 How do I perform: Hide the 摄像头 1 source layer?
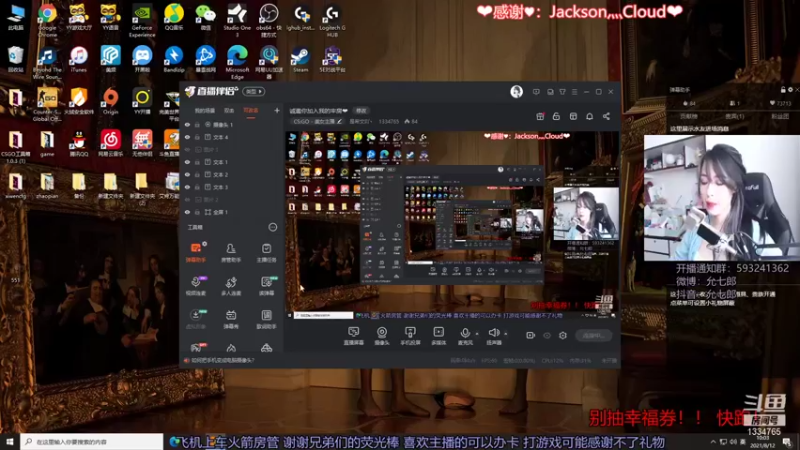click(187, 124)
